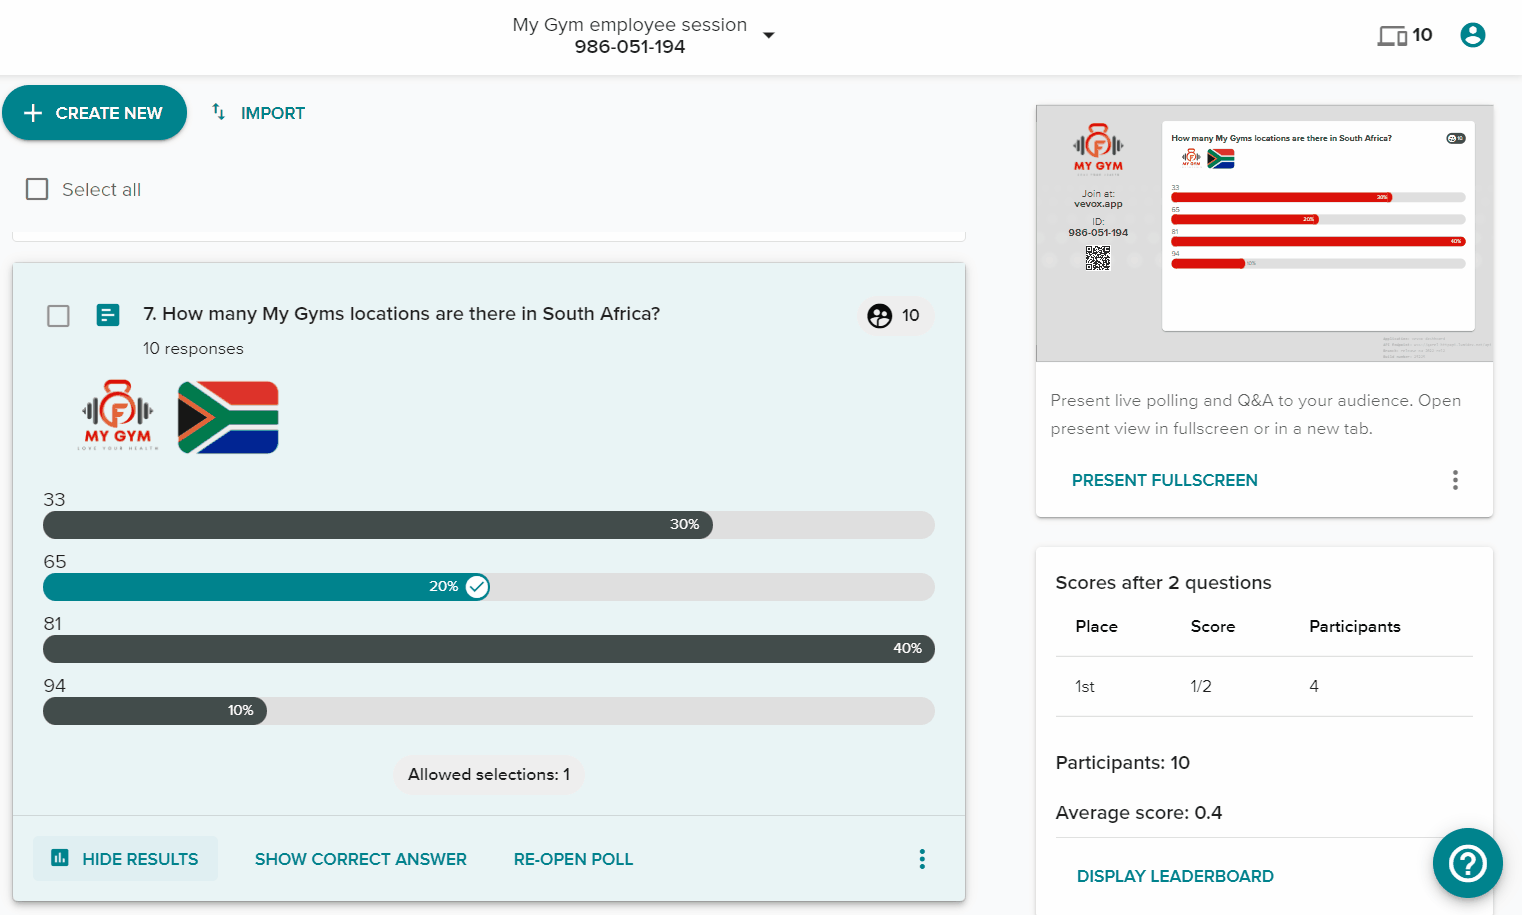Click the 40% results bar for option 81

point(488,648)
